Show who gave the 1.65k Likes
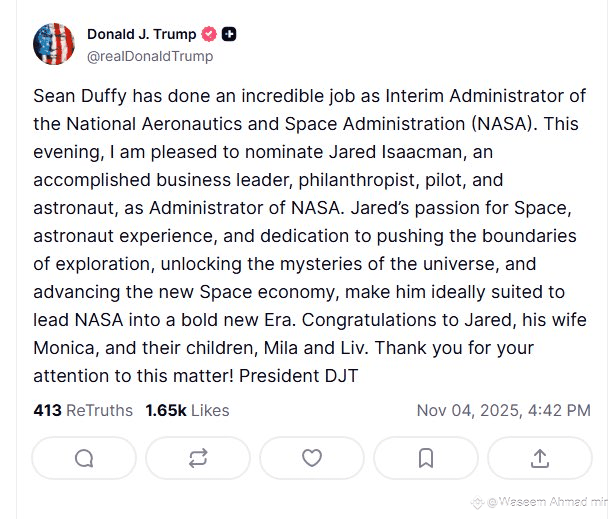615x519 pixels. point(187,410)
